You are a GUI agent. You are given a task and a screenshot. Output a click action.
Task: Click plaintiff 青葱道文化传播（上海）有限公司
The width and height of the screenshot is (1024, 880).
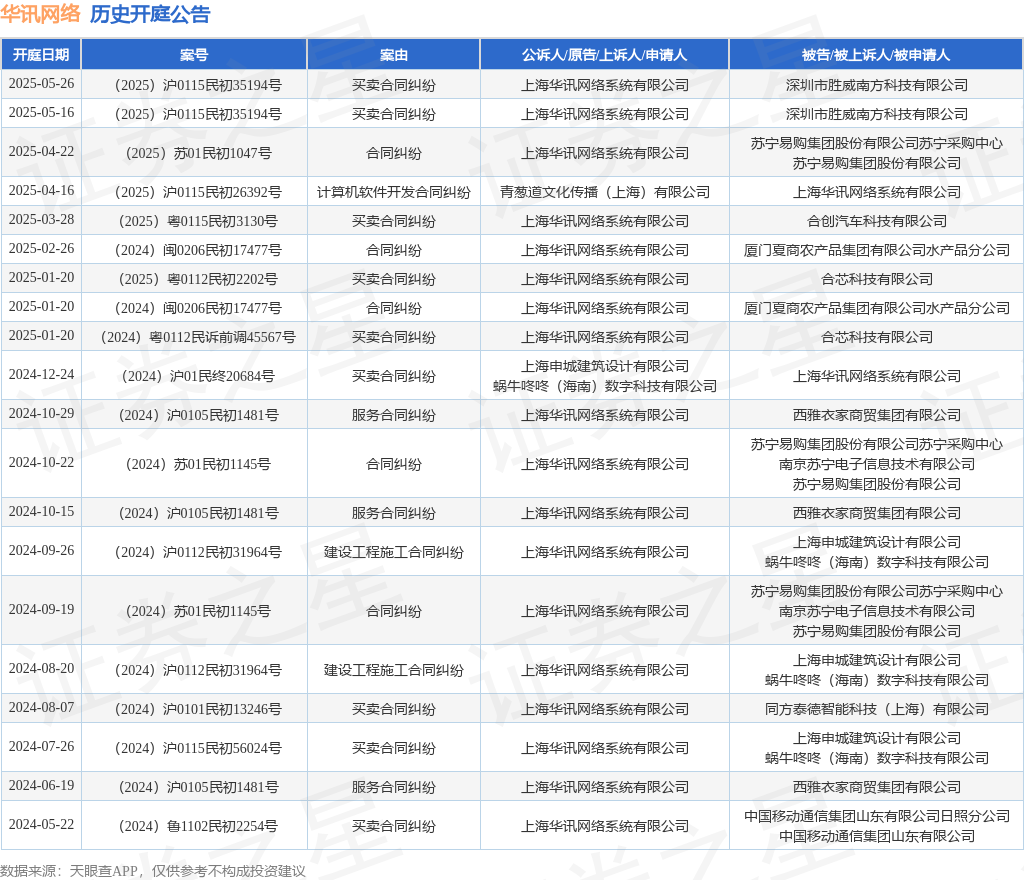click(x=604, y=193)
